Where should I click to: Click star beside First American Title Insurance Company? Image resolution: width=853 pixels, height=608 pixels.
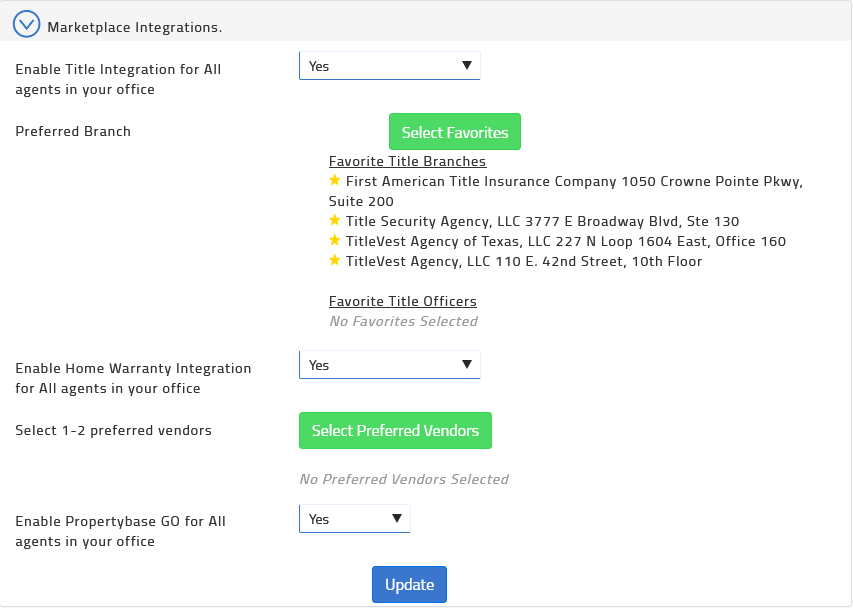pos(335,181)
